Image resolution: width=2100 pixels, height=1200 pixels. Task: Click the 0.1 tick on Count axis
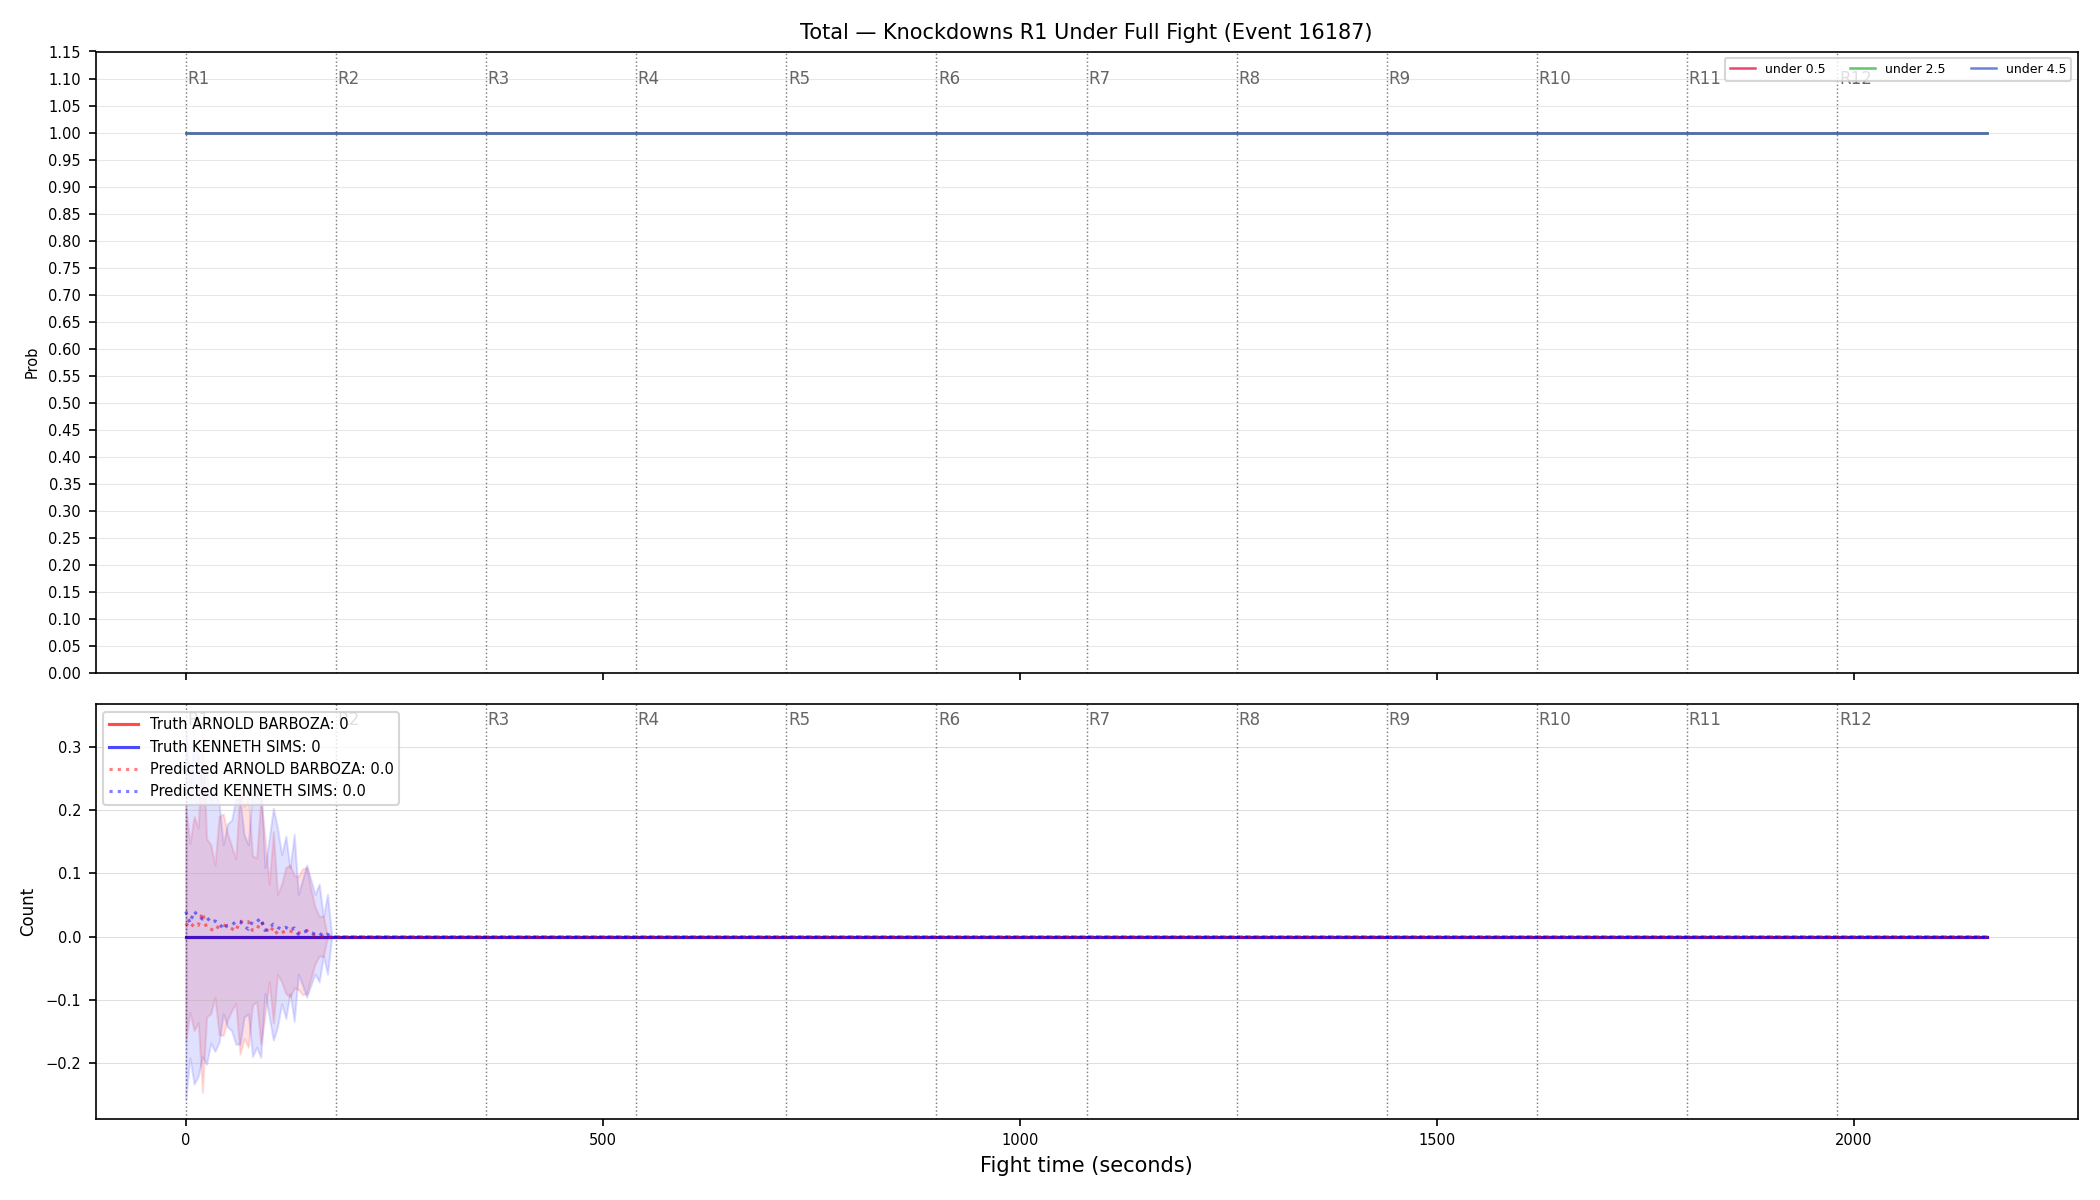(70, 873)
